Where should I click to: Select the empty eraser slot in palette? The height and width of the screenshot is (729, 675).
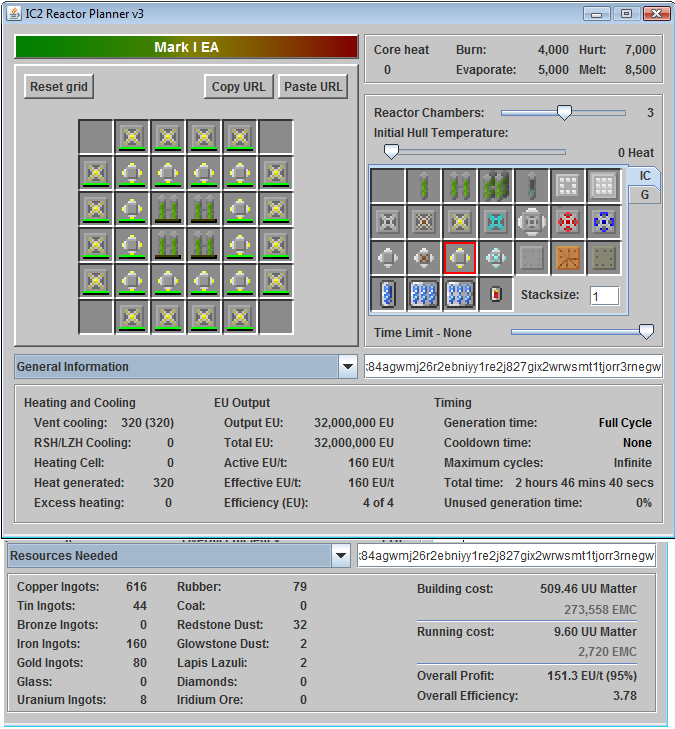coord(388,185)
